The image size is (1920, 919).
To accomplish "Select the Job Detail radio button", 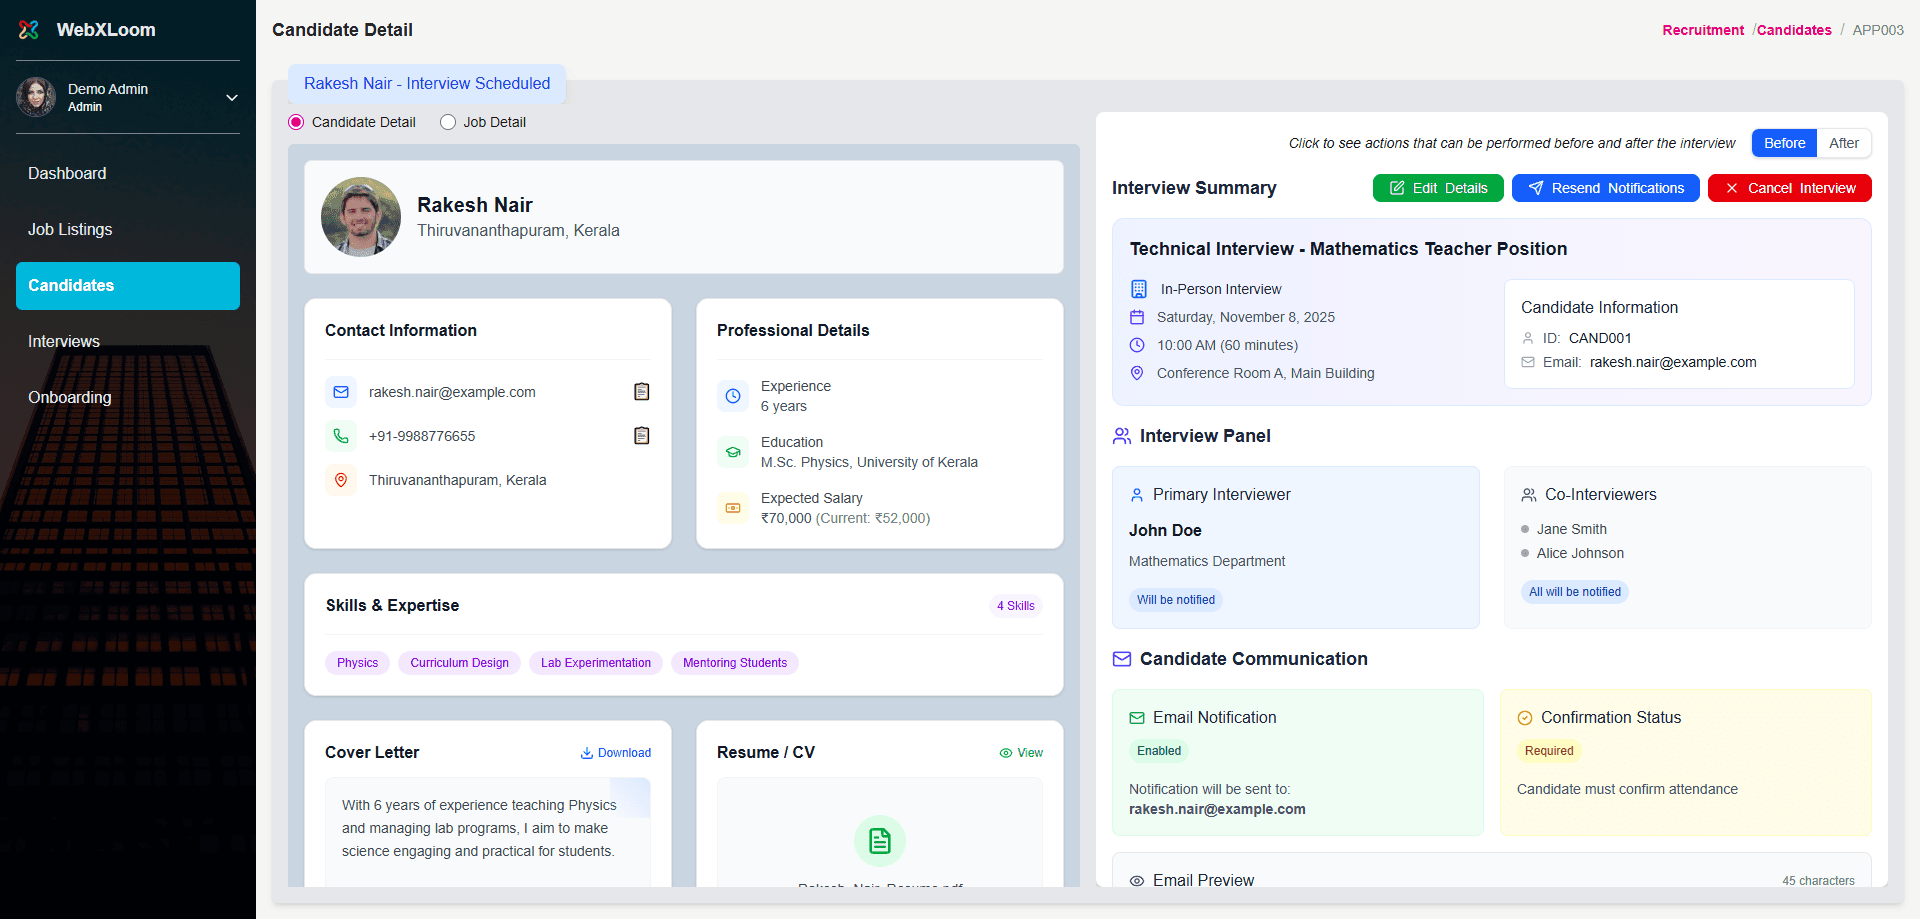I will coord(448,122).
